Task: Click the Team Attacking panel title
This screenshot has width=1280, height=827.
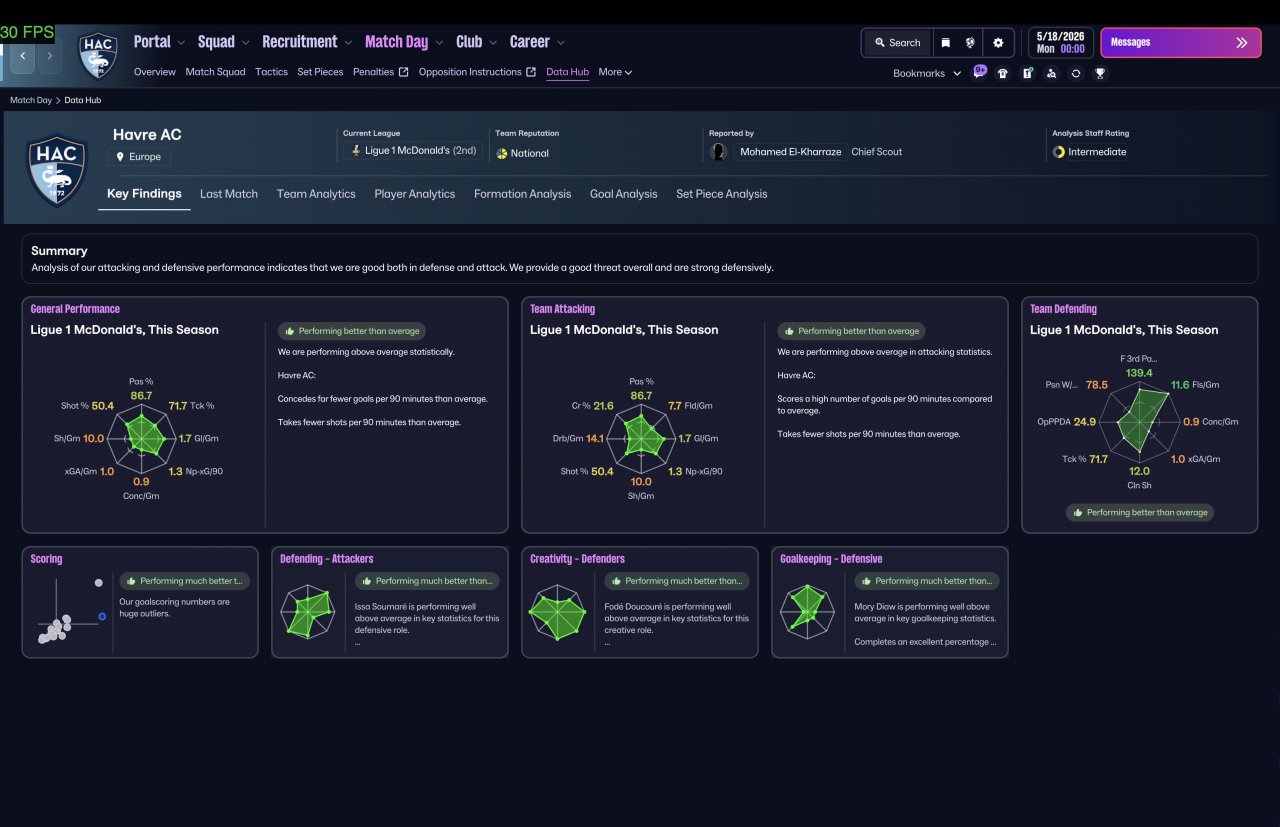Action: [562, 309]
